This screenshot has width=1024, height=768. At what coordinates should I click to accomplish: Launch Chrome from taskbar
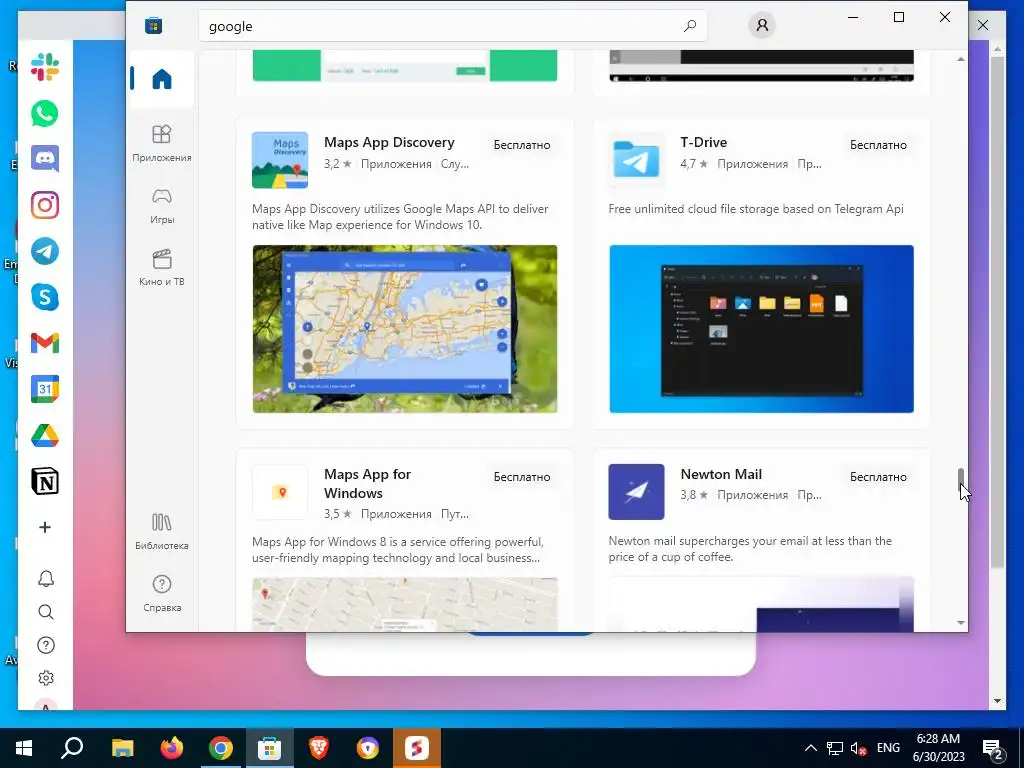pyautogui.click(x=221, y=748)
